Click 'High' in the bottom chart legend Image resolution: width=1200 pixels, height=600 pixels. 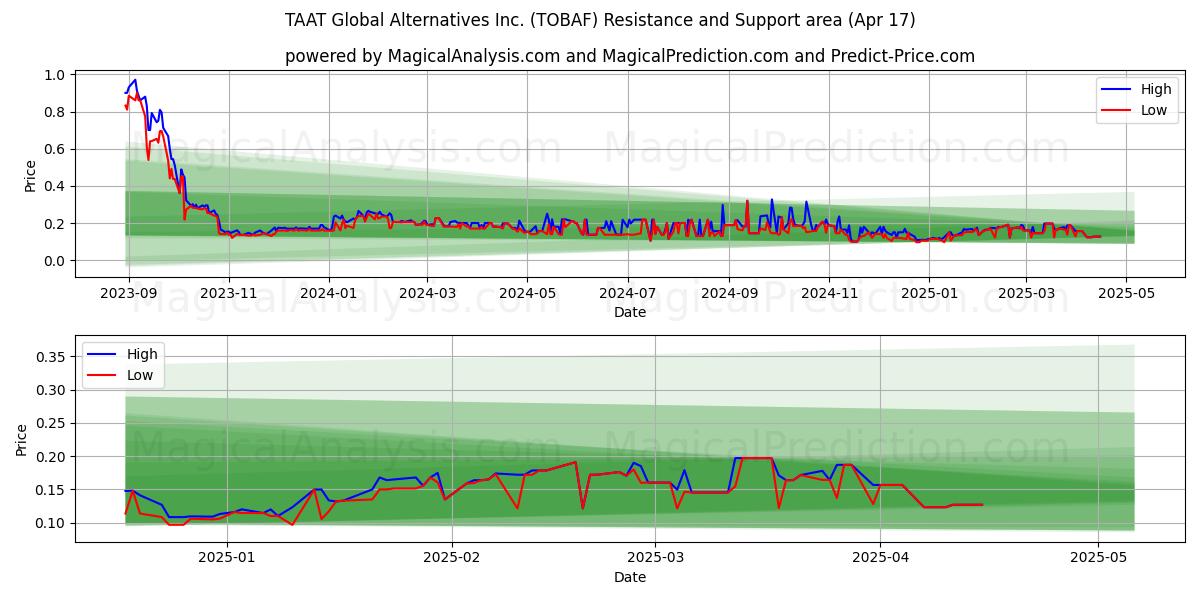pyautogui.click(x=142, y=354)
